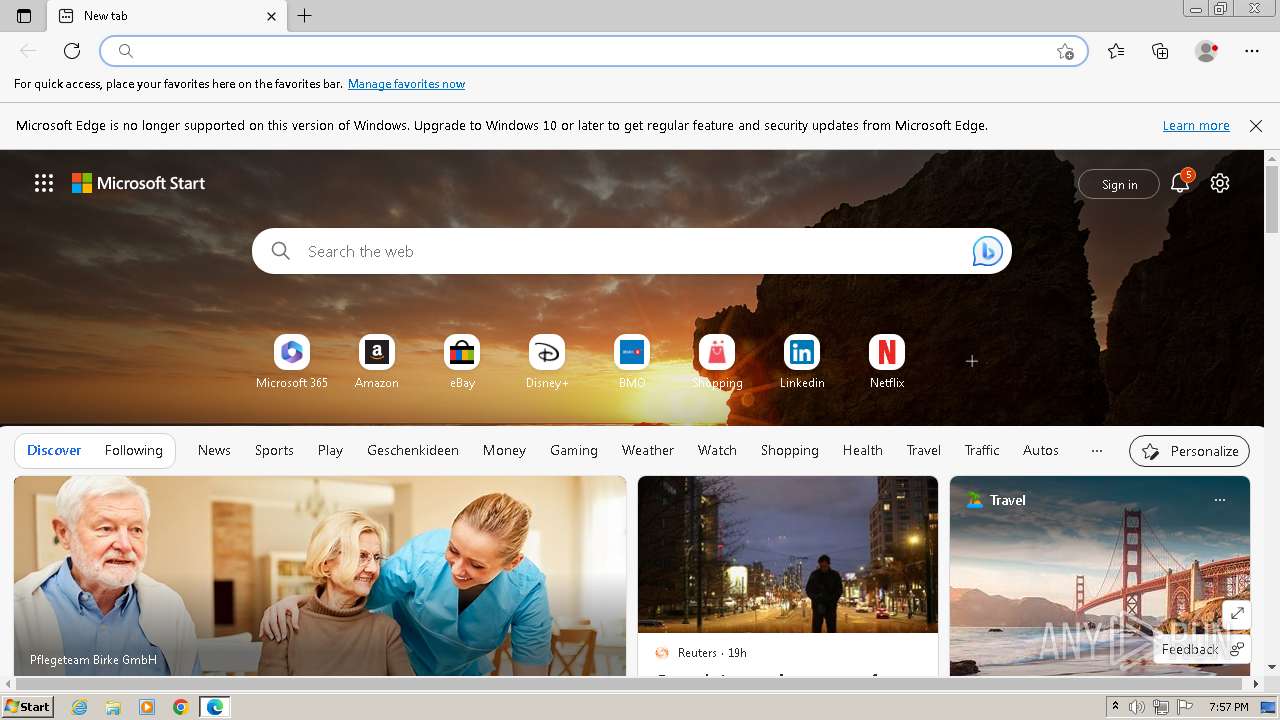The height and width of the screenshot is (720, 1280).
Task: Expand the background image view
Action: pos(1237,613)
